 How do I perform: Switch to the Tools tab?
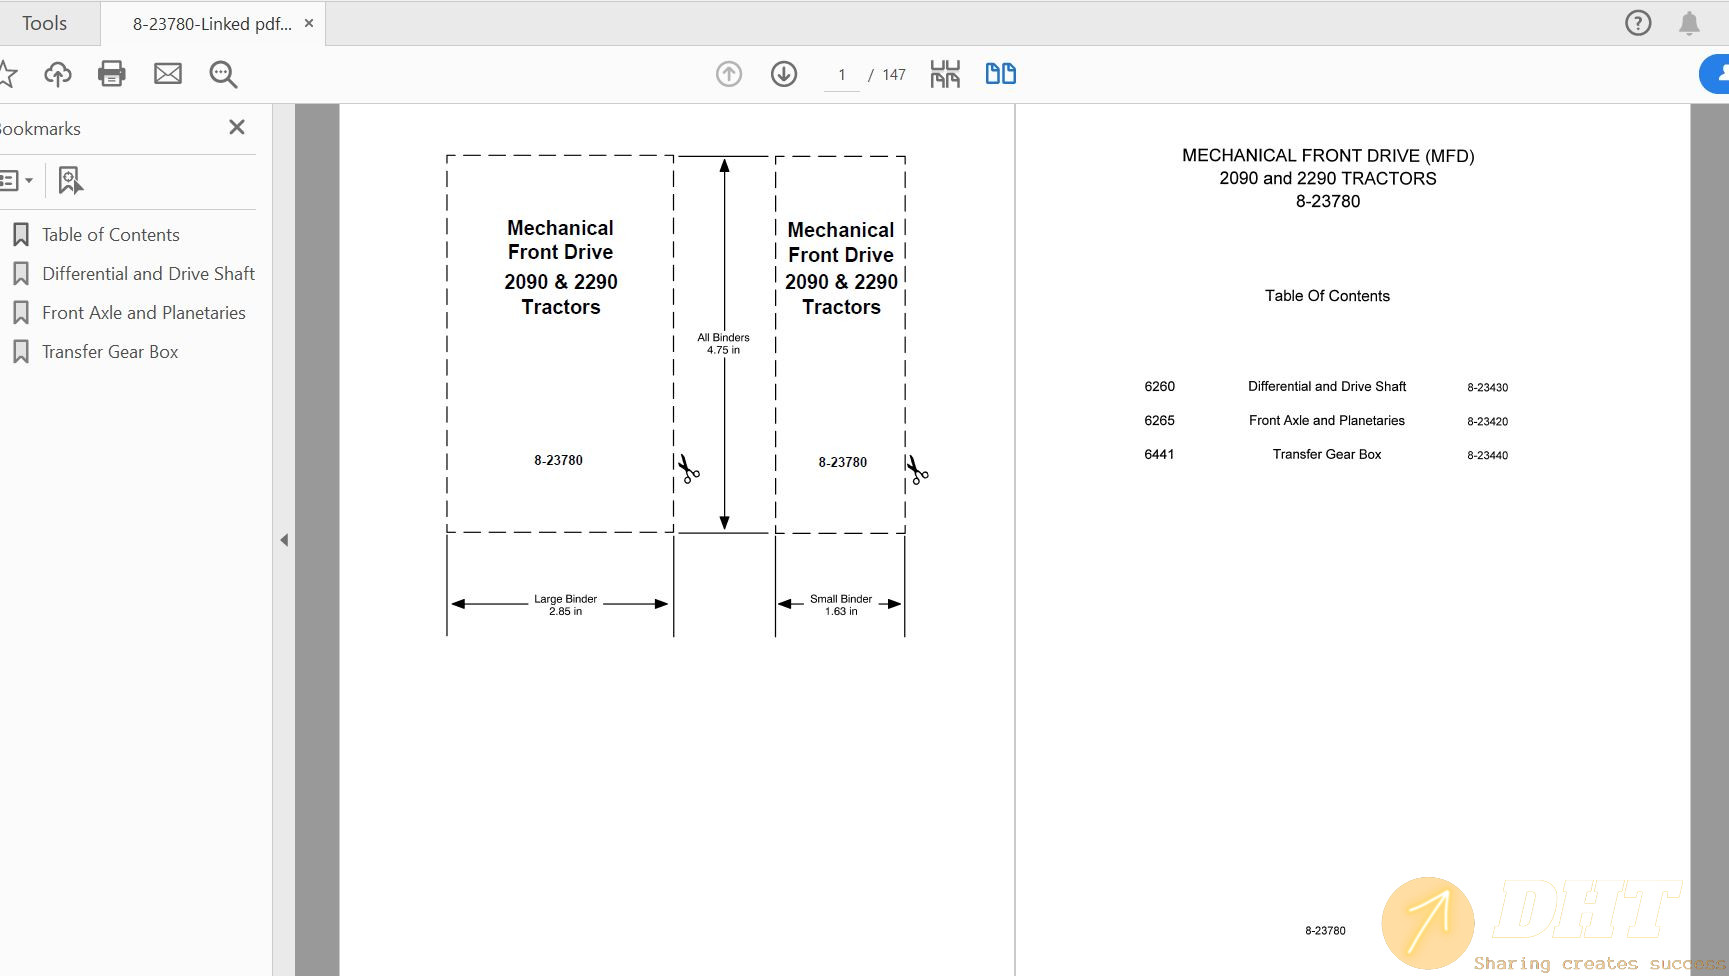coord(45,22)
